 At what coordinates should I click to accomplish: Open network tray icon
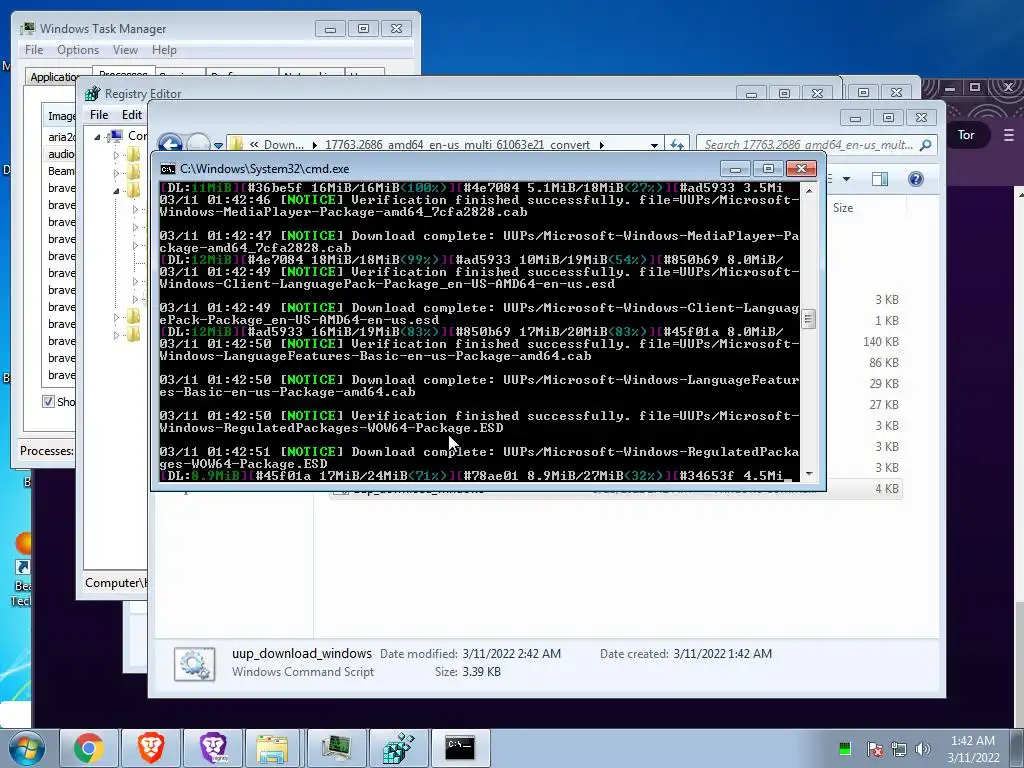899,748
